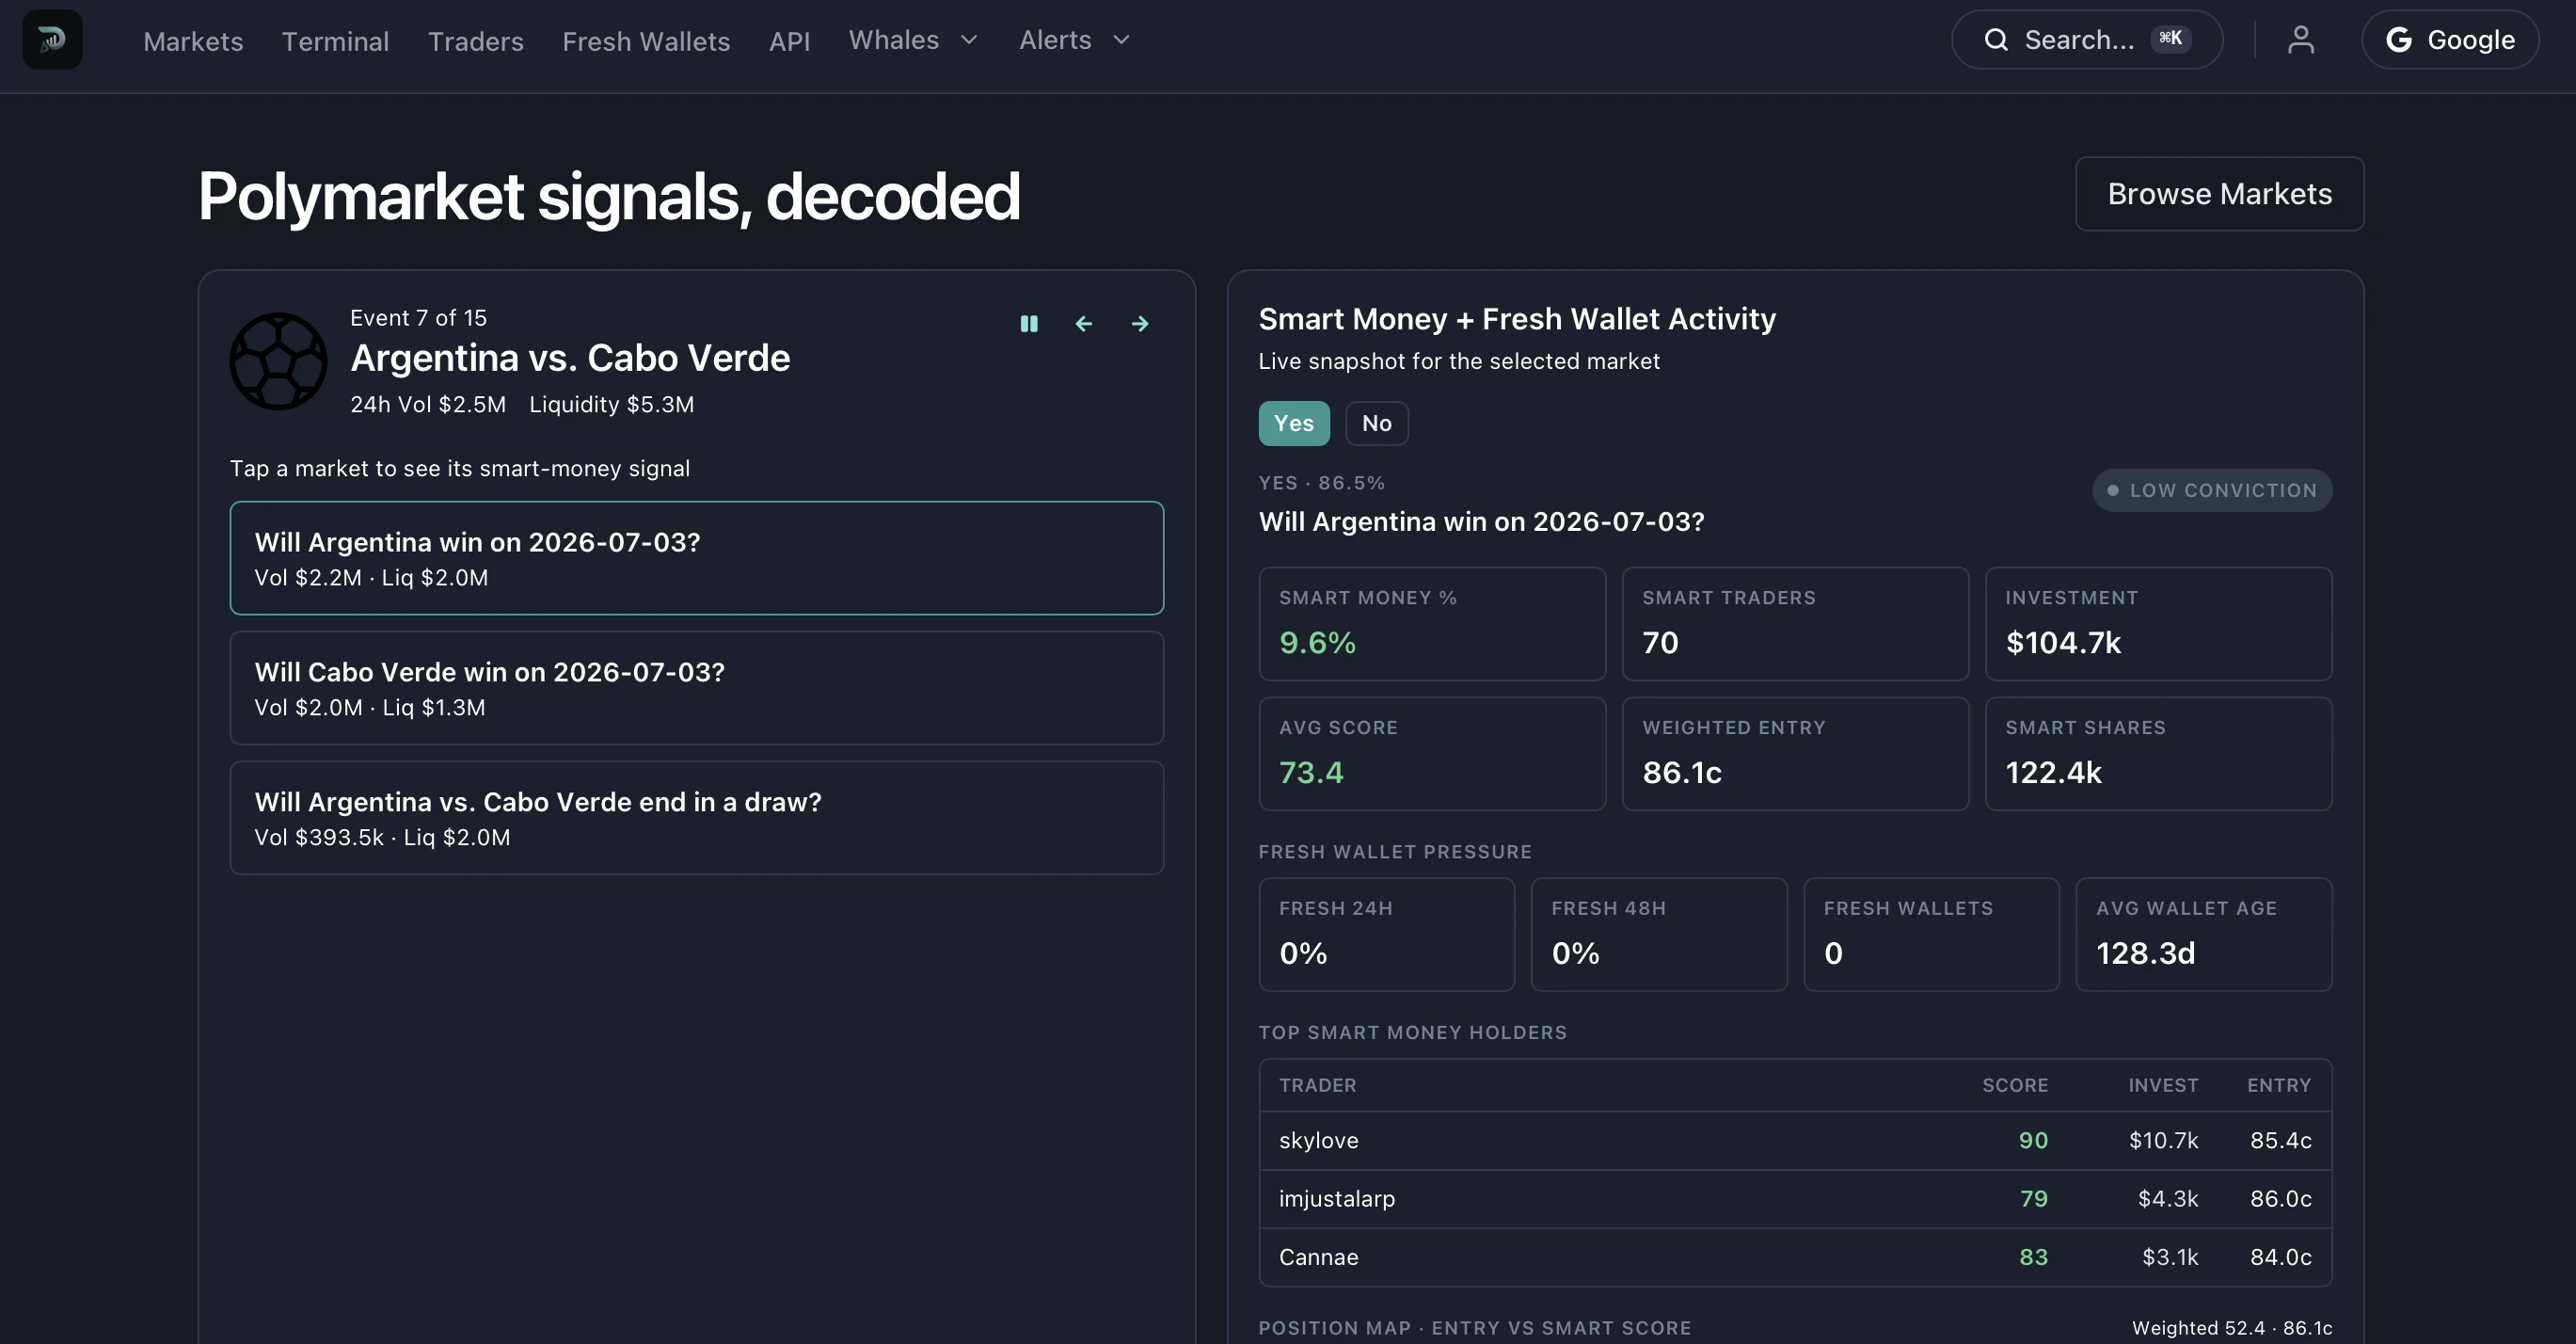Open Fresh Wallets in navigation

pyautogui.click(x=646, y=41)
